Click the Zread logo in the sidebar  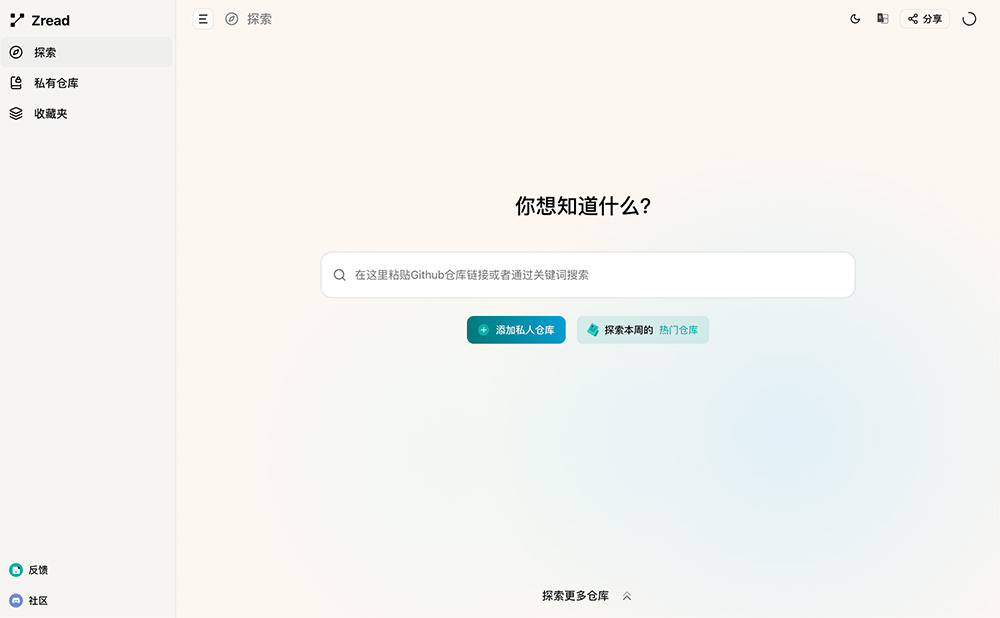coord(40,20)
